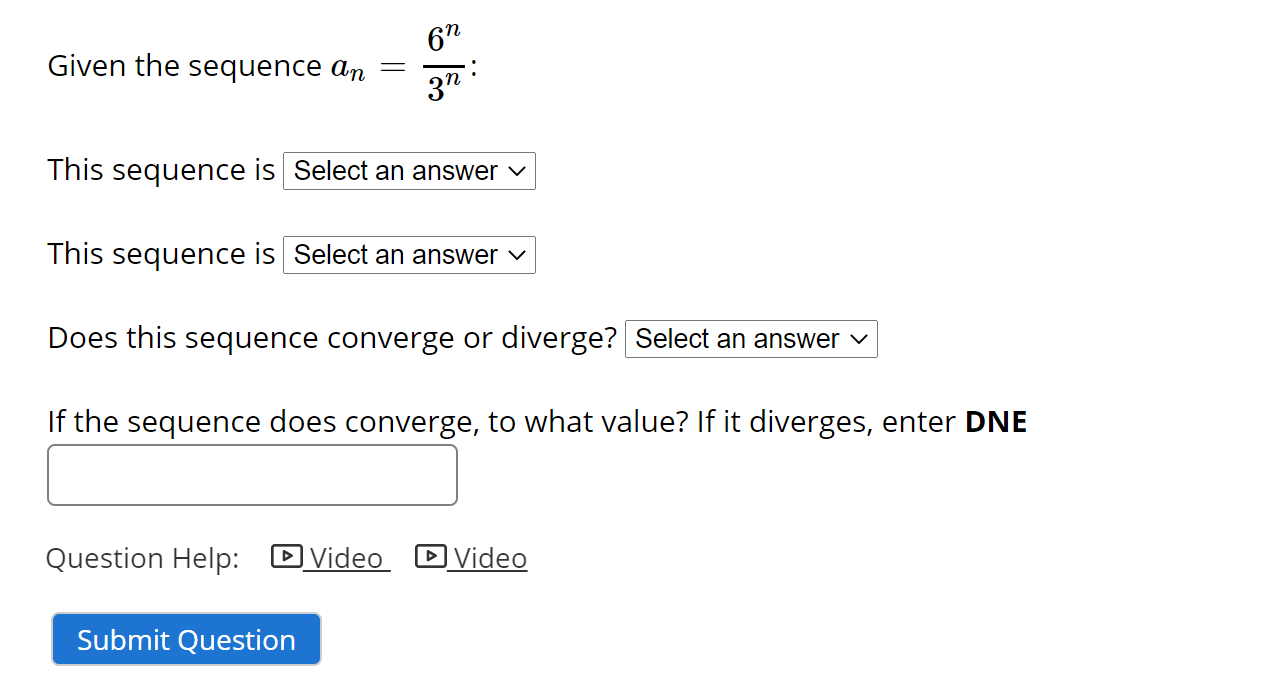Open the second 'Select an answer' dropdown
This screenshot has width=1268, height=698.
409,255
